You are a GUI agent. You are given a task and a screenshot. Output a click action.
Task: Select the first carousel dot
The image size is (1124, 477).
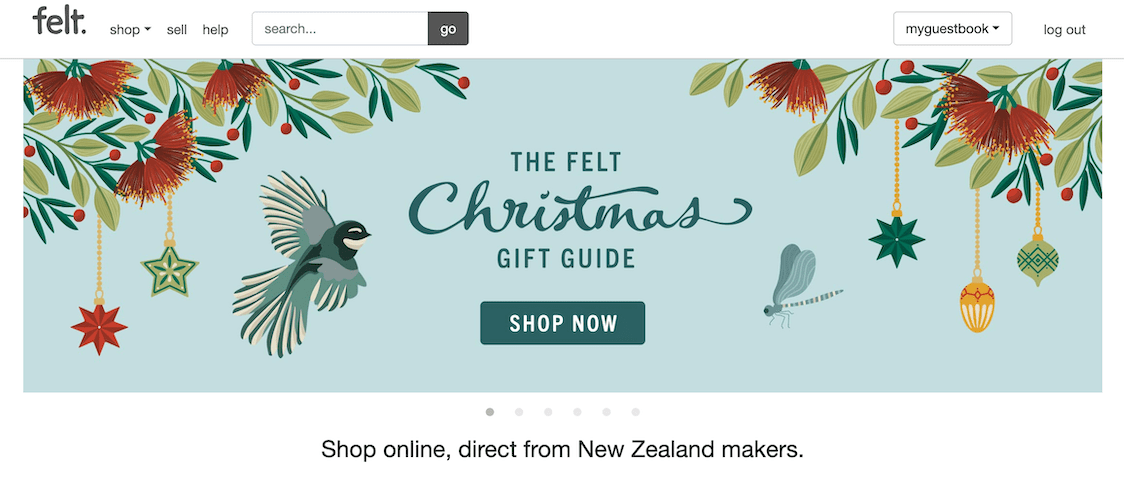tap(490, 411)
